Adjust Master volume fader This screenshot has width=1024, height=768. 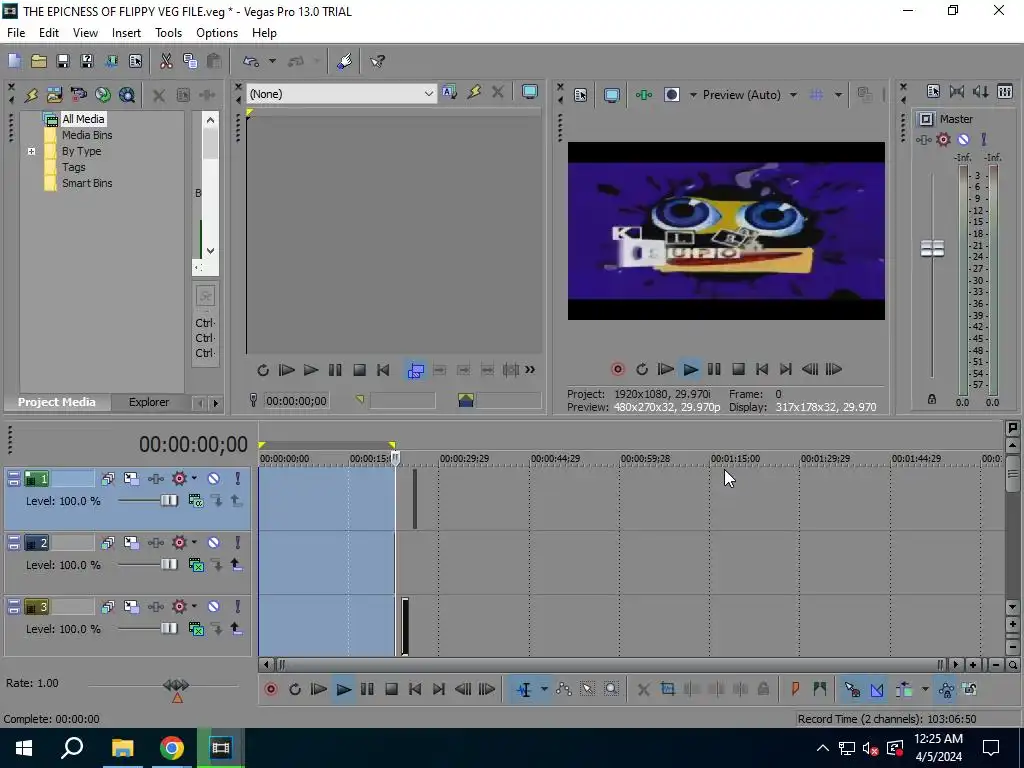932,249
